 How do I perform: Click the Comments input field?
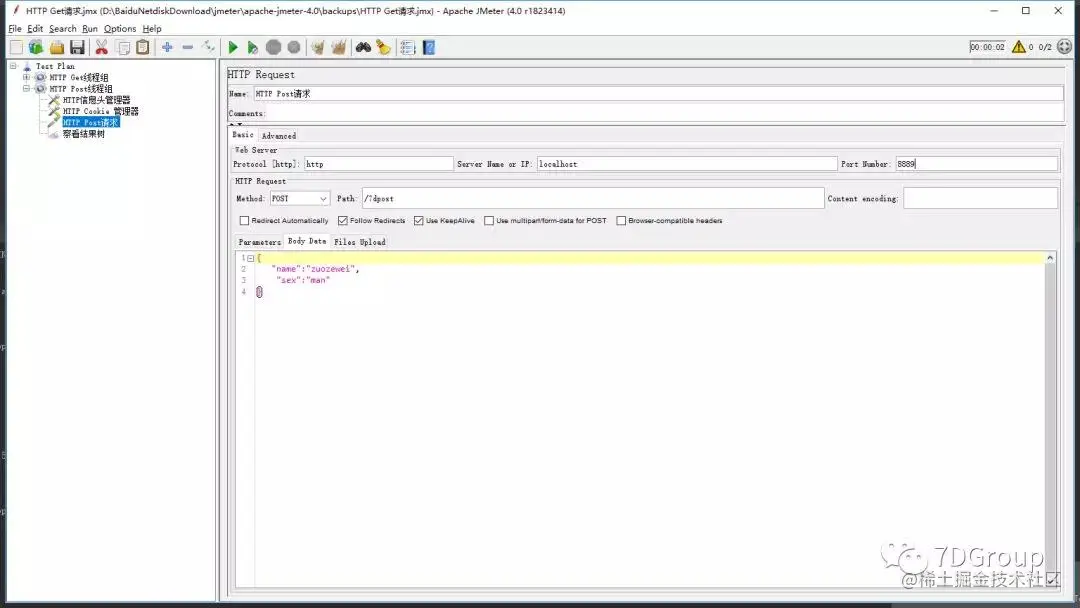(x=665, y=113)
